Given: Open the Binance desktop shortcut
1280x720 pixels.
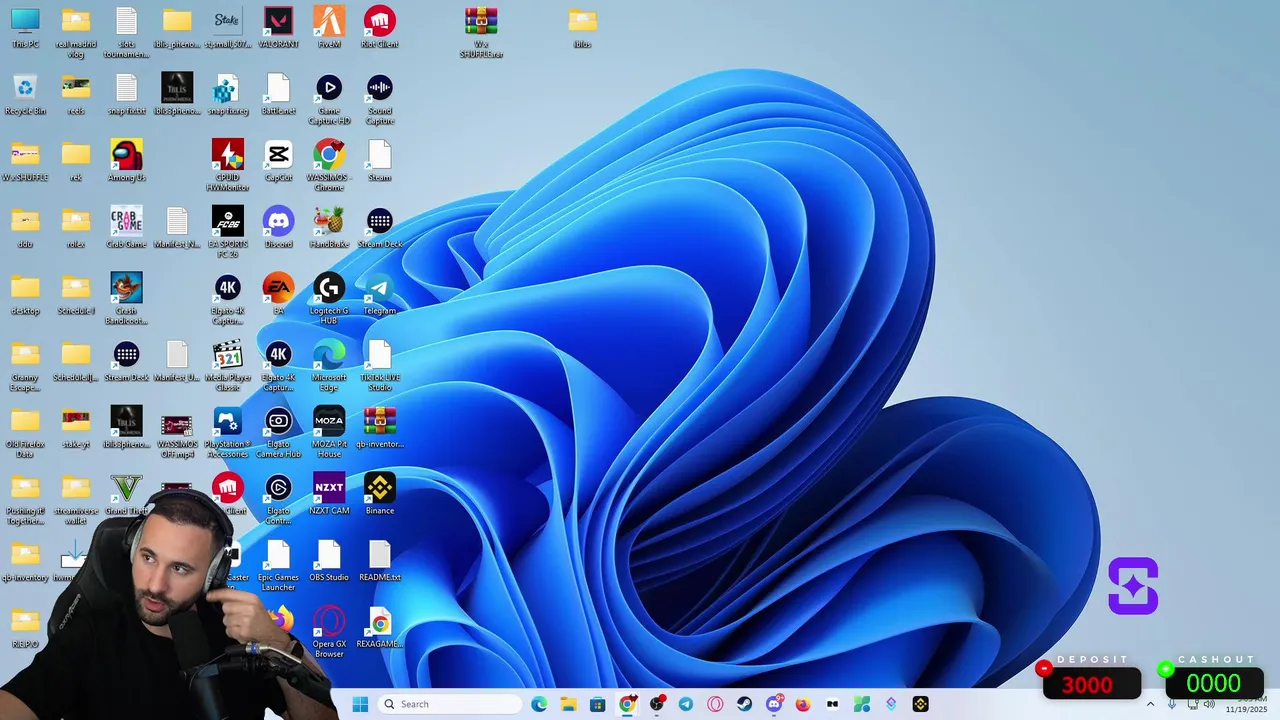Looking at the screenshot, I should [379, 493].
